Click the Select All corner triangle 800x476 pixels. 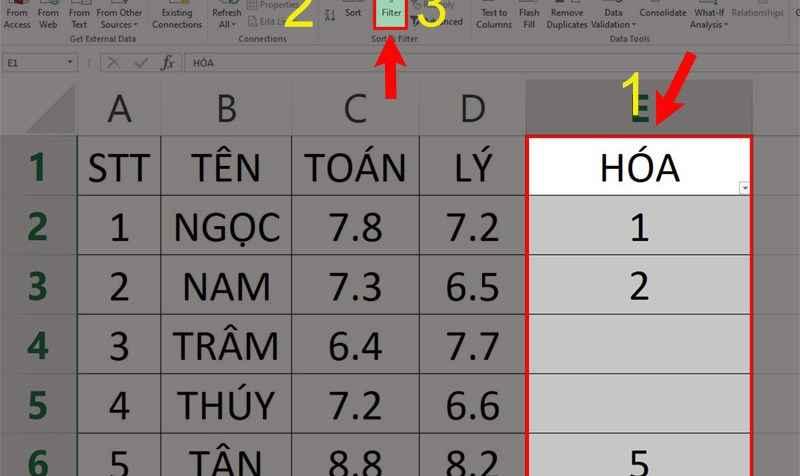pyautogui.click(x=51, y=109)
